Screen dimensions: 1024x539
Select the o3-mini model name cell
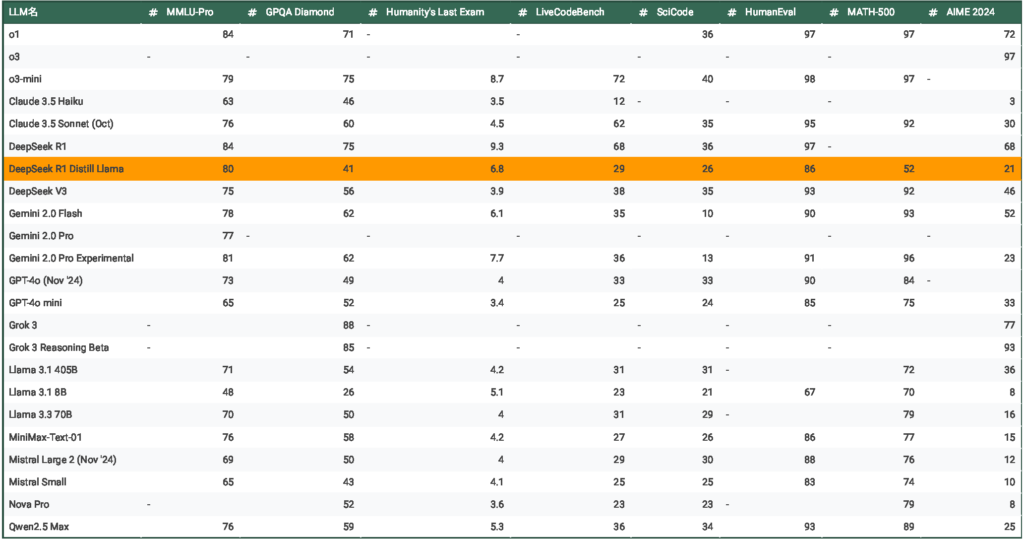coord(26,79)
